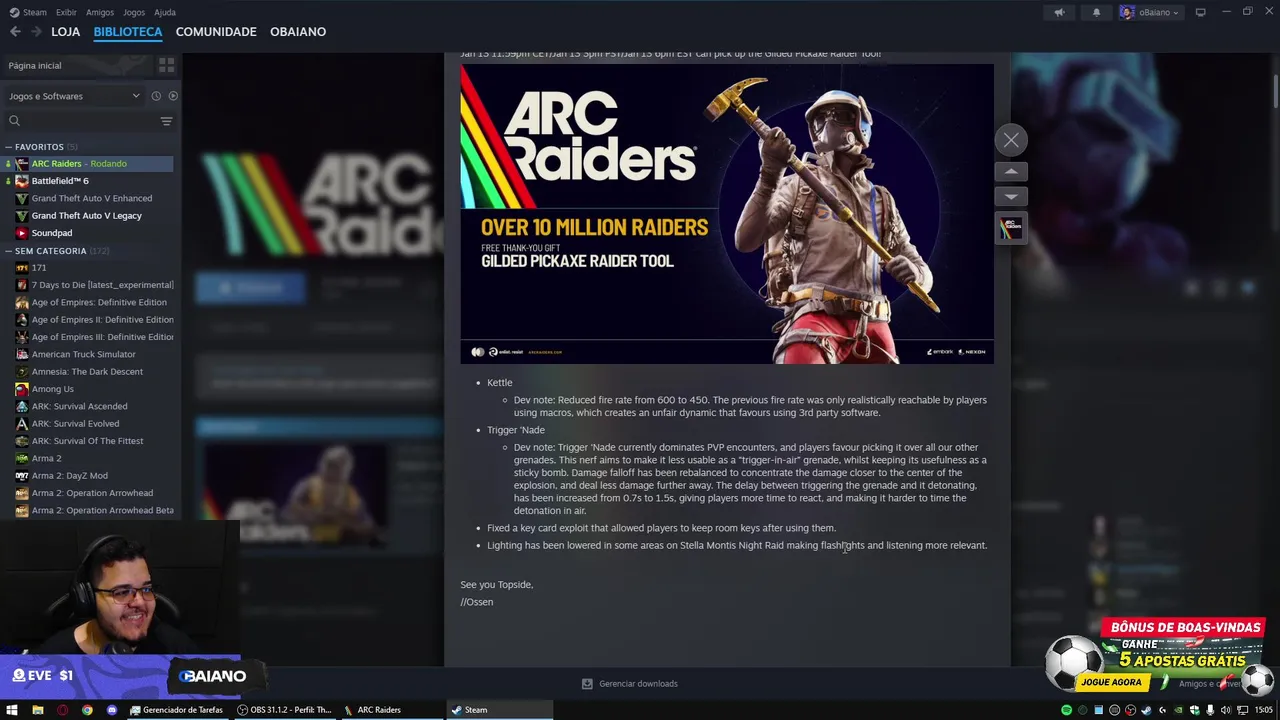1280x720 pixels.
Task: Open the Amigos menu
Action: click(100, 12)
